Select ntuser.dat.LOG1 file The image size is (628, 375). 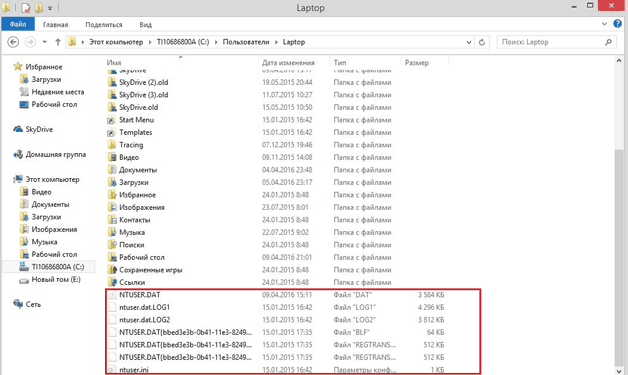point(145,307)
